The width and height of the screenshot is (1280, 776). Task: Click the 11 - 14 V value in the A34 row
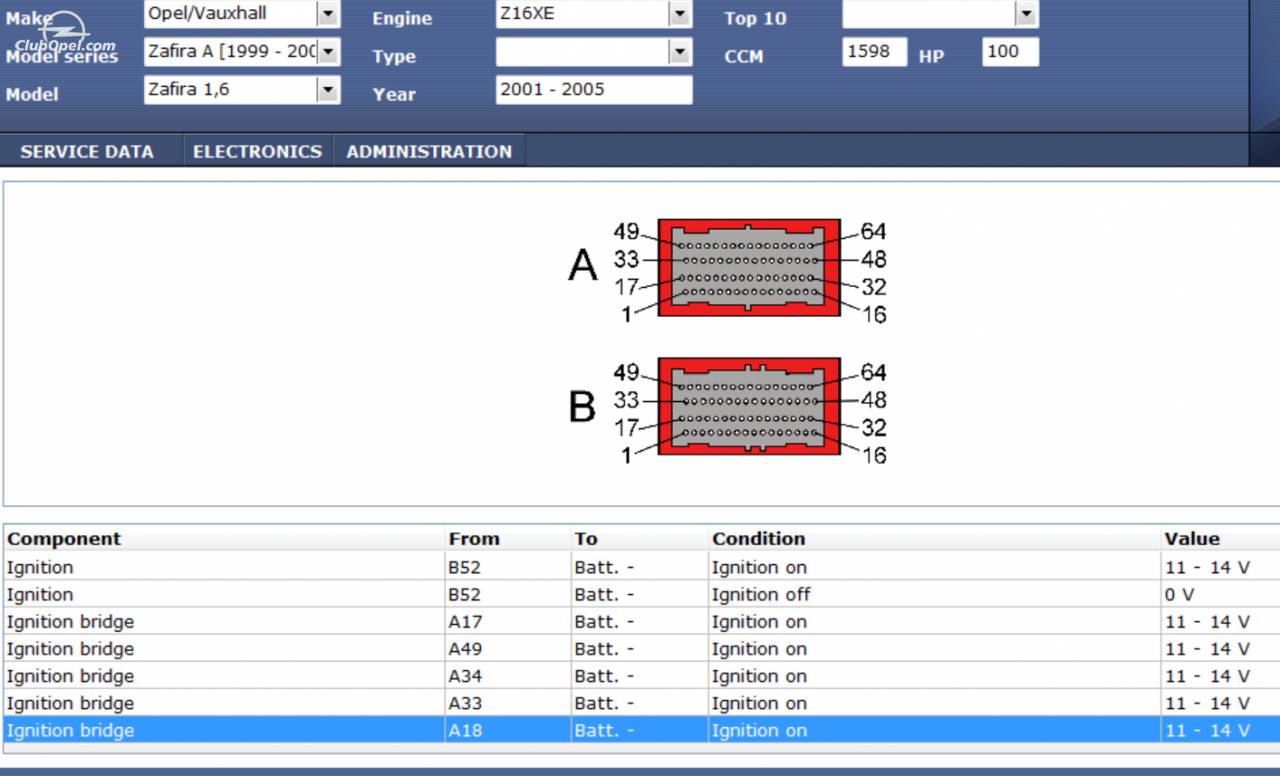click(1220, 676)
